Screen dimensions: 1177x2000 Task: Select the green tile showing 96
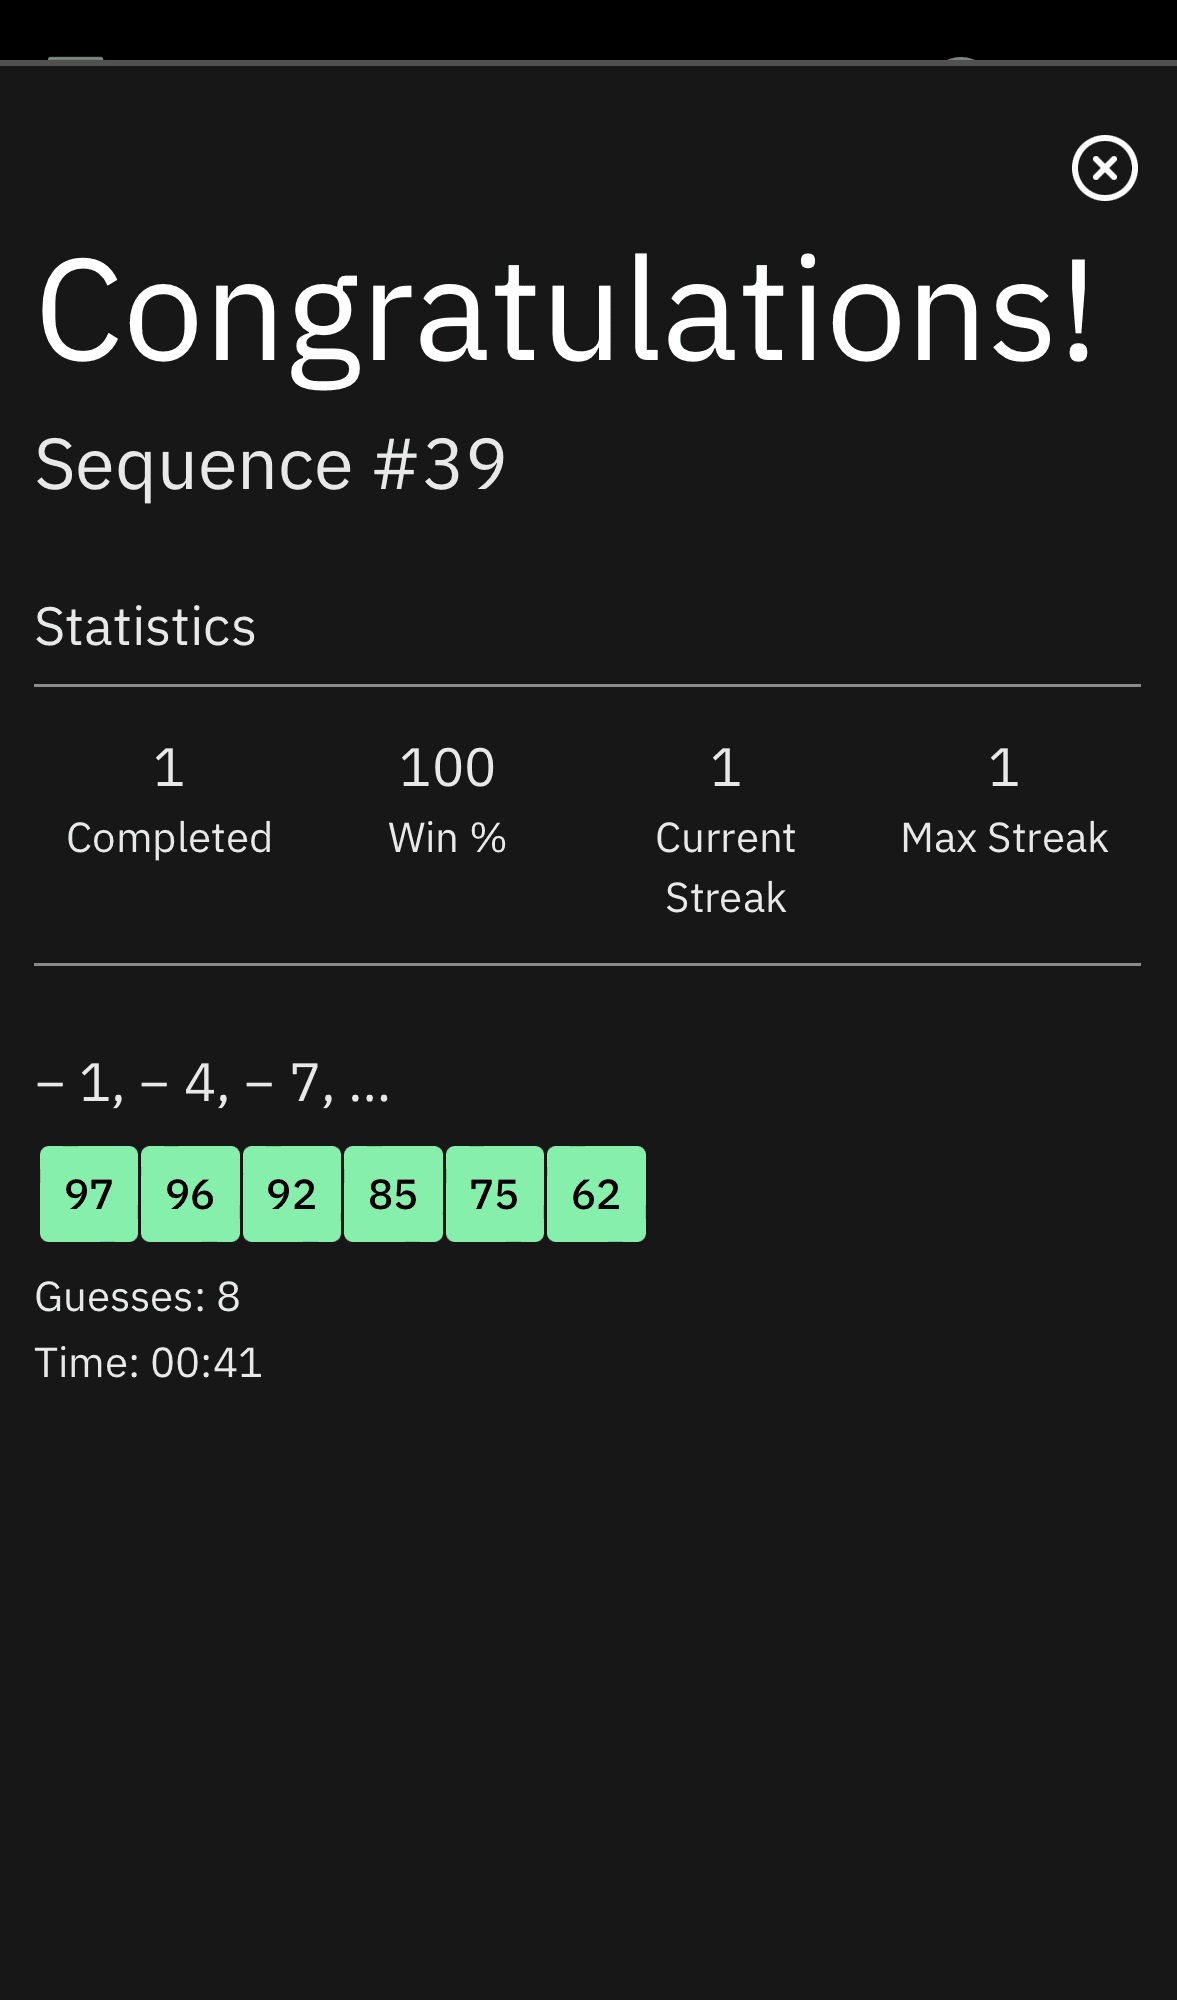click(x=189, y=1194)
